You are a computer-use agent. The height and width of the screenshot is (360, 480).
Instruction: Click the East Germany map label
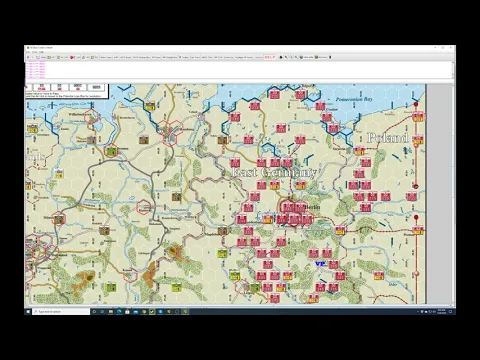[273, 172]
